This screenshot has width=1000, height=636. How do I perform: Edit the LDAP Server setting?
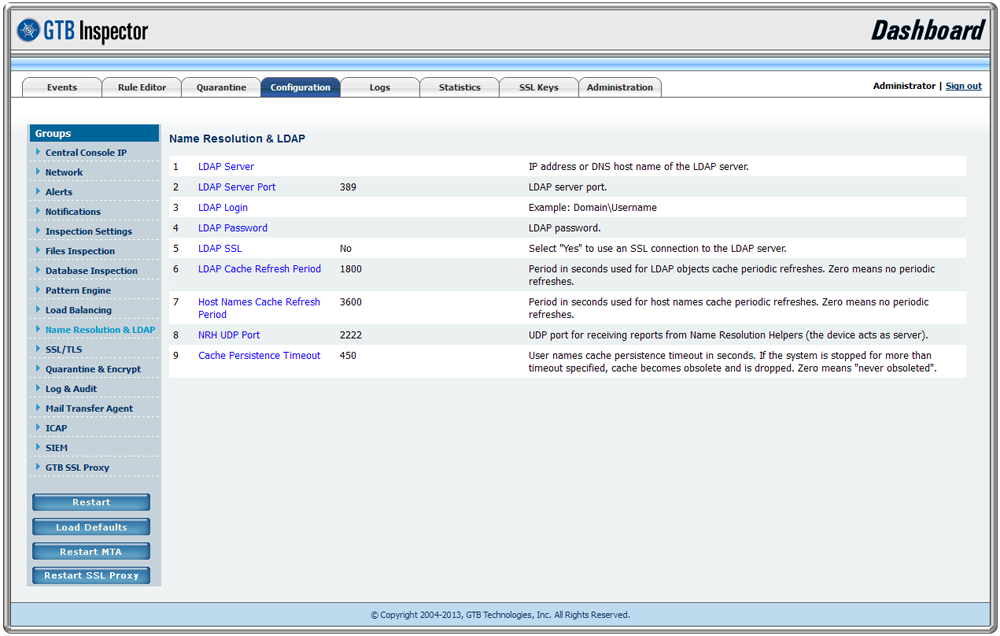[226, 166]
